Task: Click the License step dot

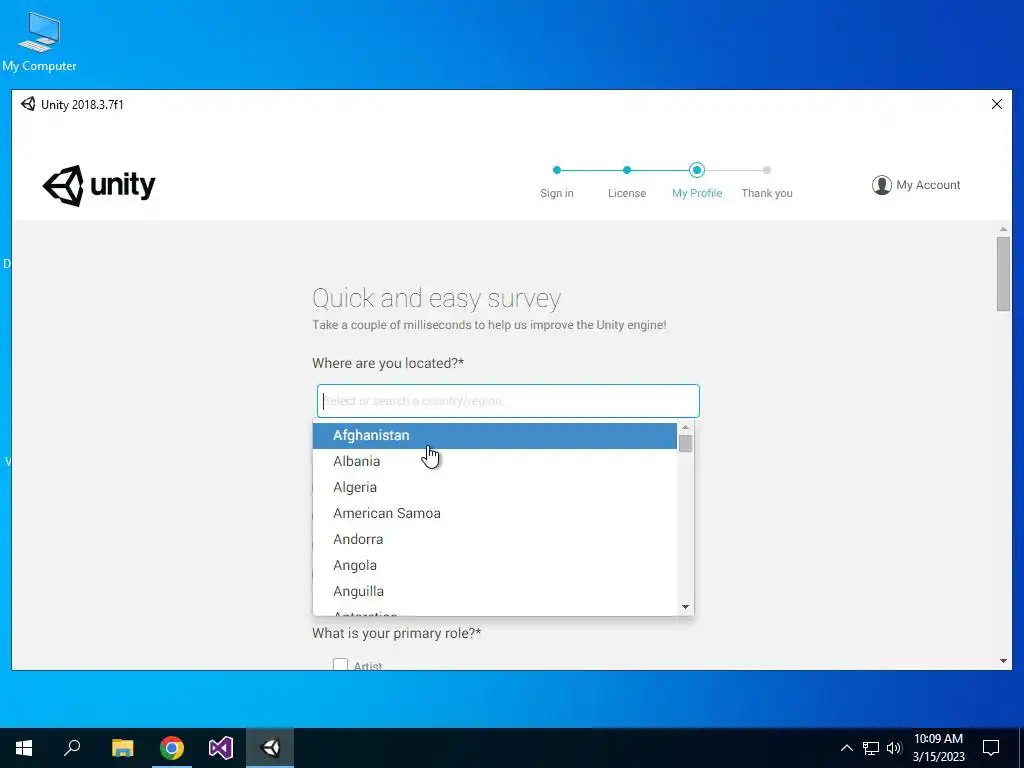Action: (x=626, y=170)
